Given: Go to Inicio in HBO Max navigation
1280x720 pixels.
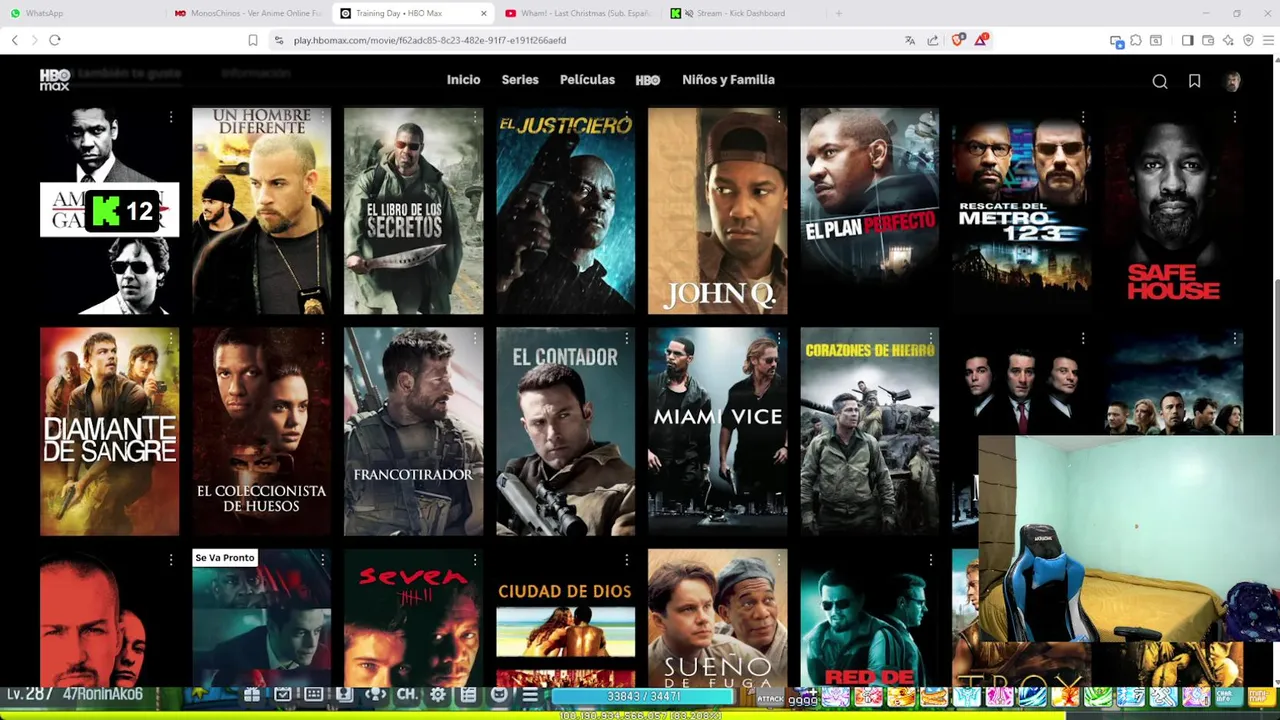Looking at the screenshot, I should [x=463, y=80].
